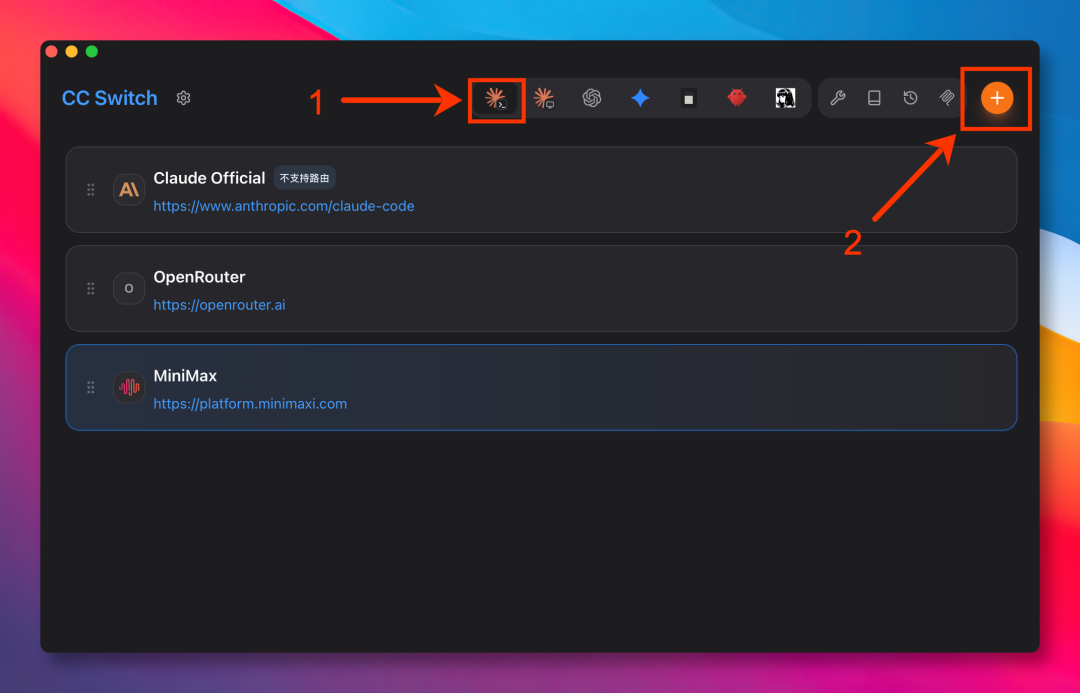1080x693 pixels.
Task: Click the green maximize window button
Action: point(92,52)
